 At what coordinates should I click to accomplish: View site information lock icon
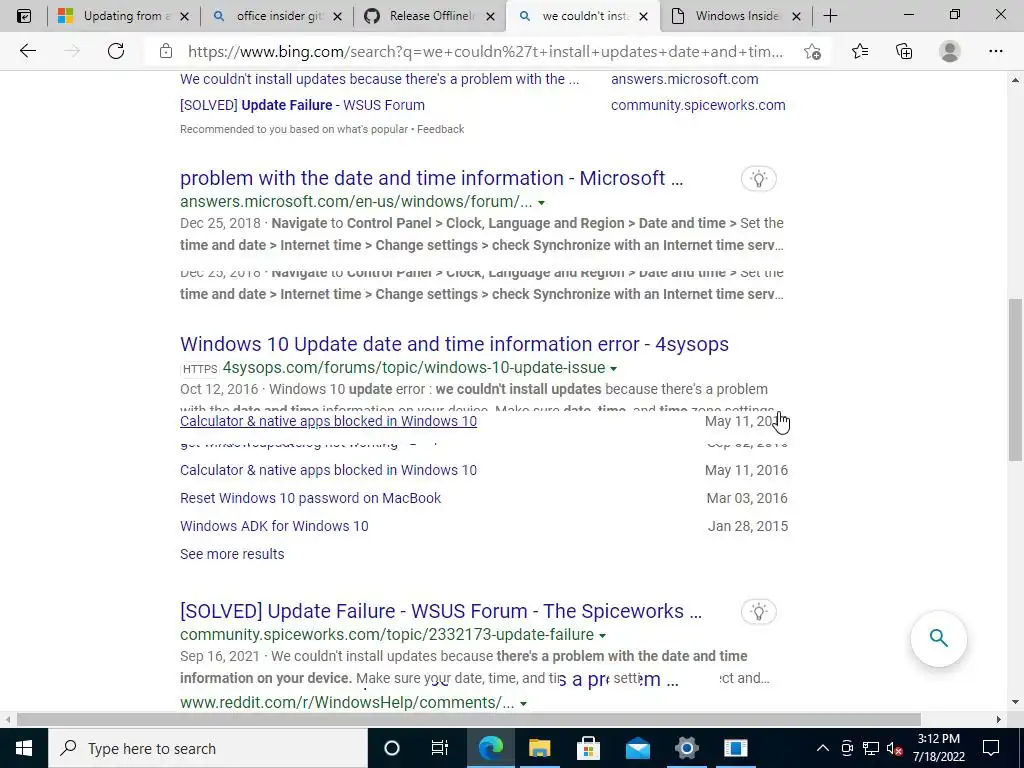click(x=166, y=51)
